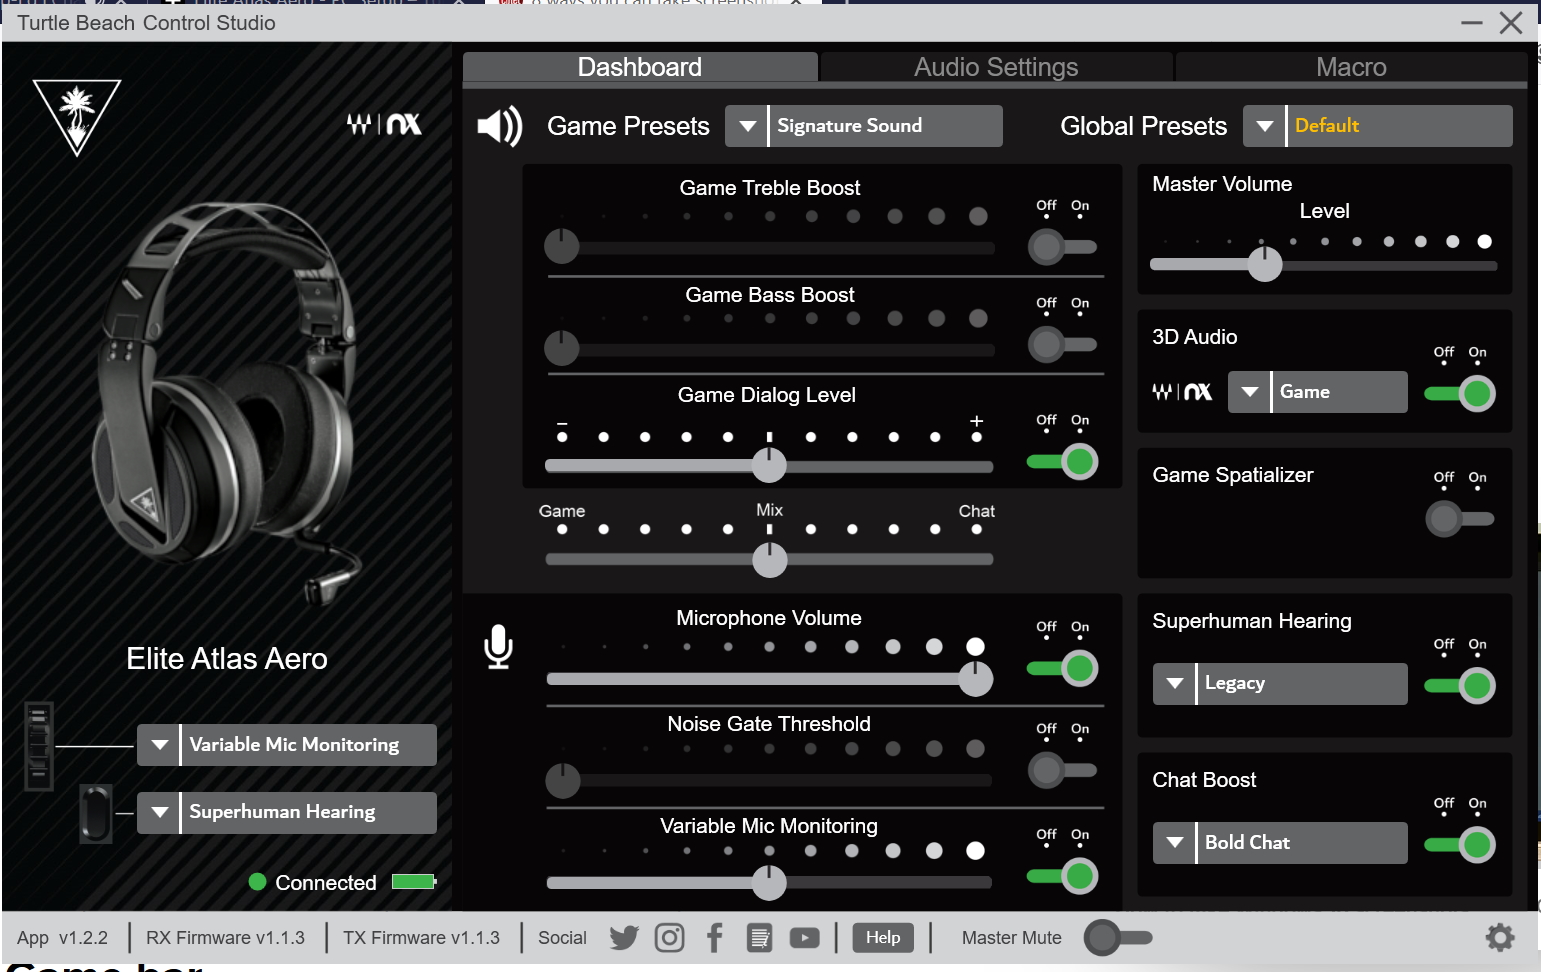Viewport: 1541px width, 972px height.
Task: Expand Global Presets Default dropdown
Action: tap(1265, 126)
